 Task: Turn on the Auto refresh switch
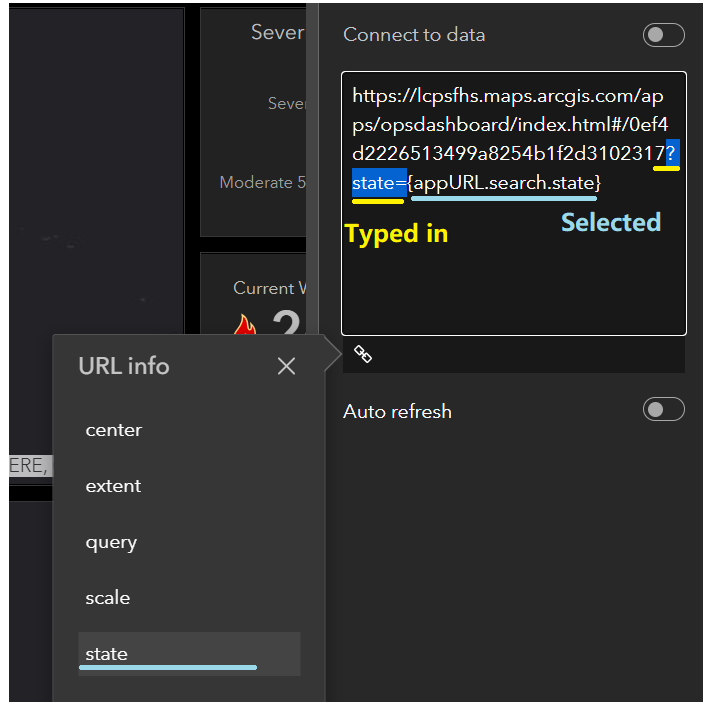(663, 410)
